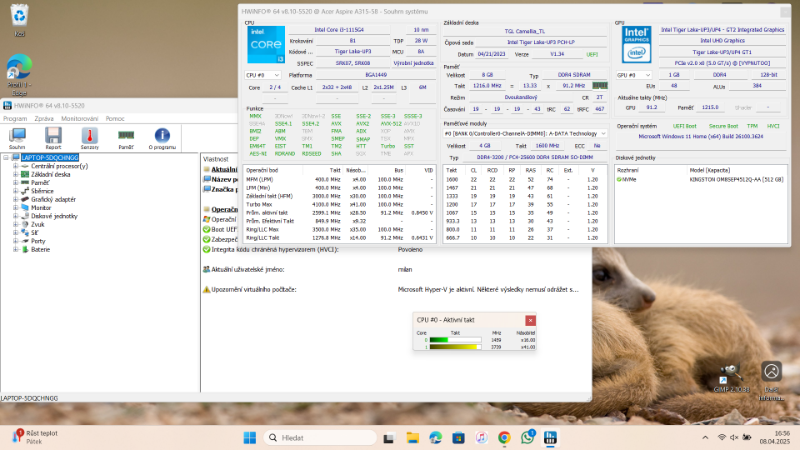Open File Explorer from taskbar
Image resolution: width=800 pixels, height=450 pixels.
pyautogui.click(x=412, y=438)
